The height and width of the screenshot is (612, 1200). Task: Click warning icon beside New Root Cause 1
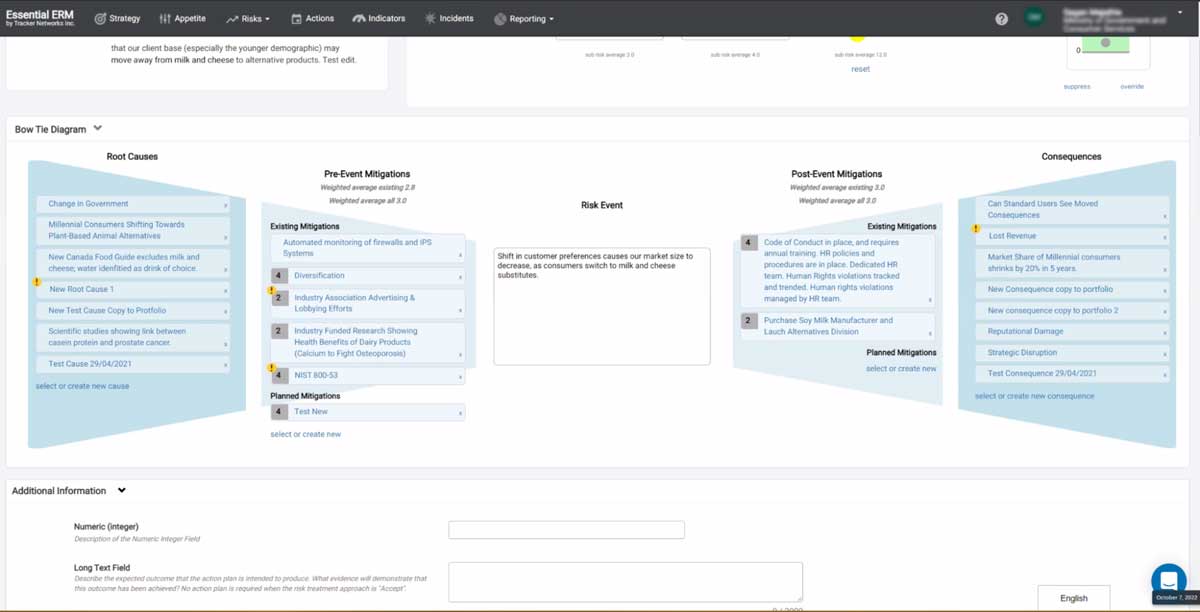coord(37,284)
